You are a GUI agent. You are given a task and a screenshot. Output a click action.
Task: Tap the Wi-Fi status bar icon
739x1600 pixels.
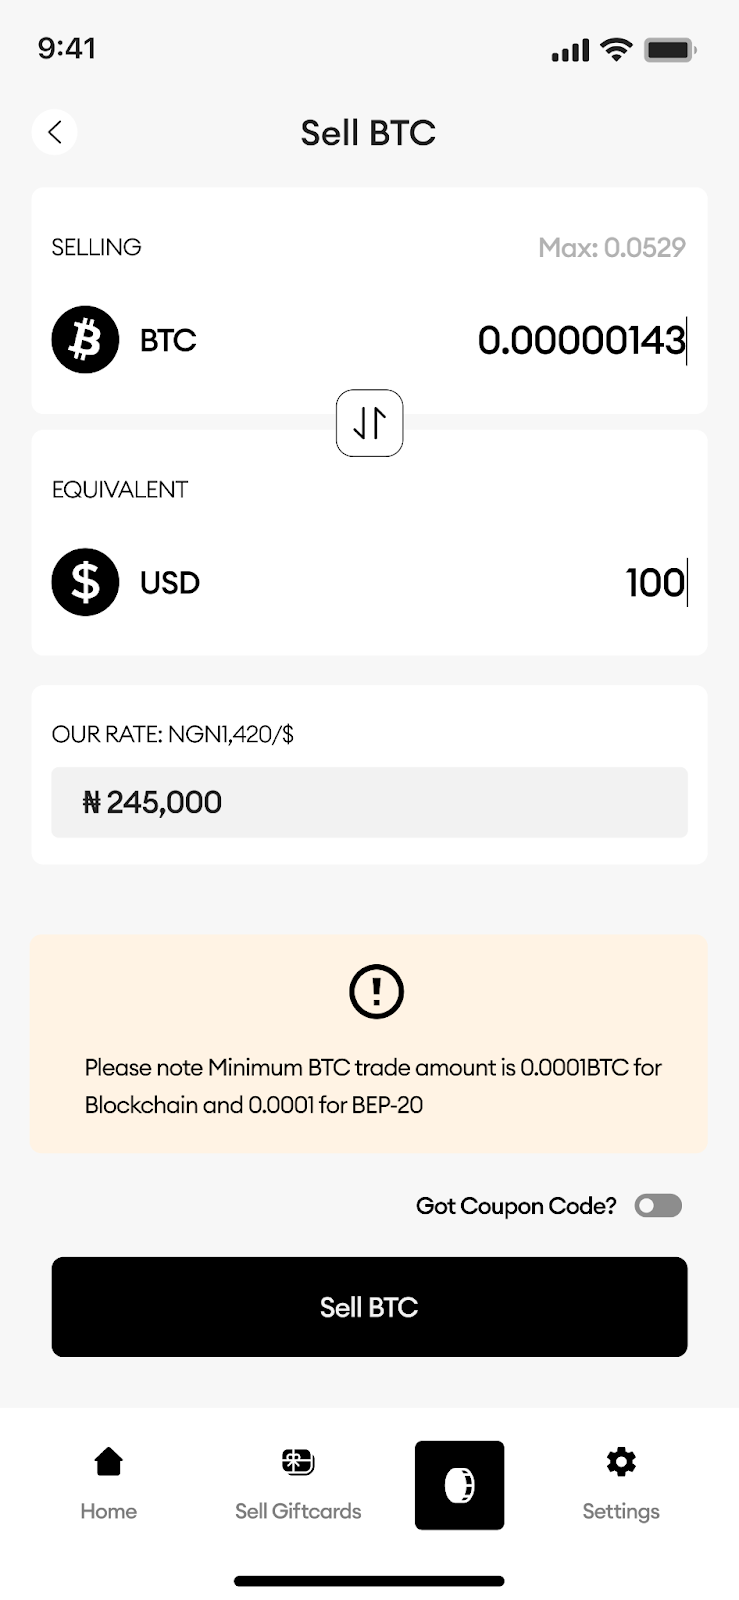pyautogui.click(x=616, y=49)
